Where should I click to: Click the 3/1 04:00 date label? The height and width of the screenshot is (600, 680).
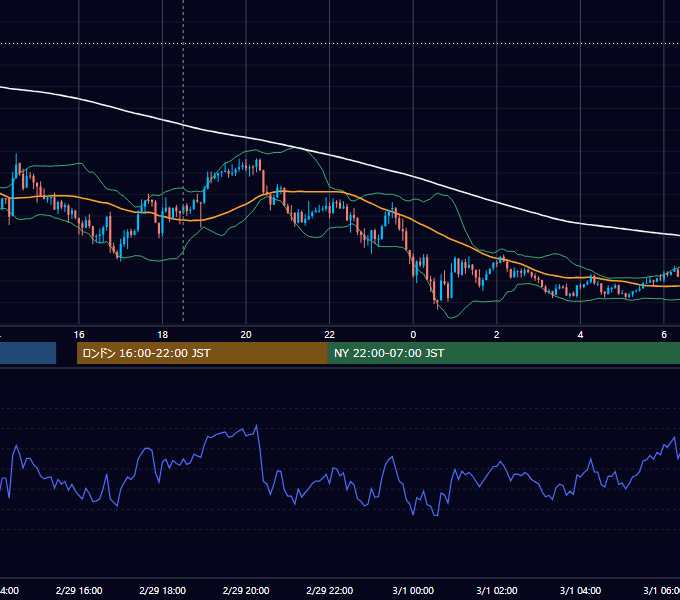click(x=580, y=590)
